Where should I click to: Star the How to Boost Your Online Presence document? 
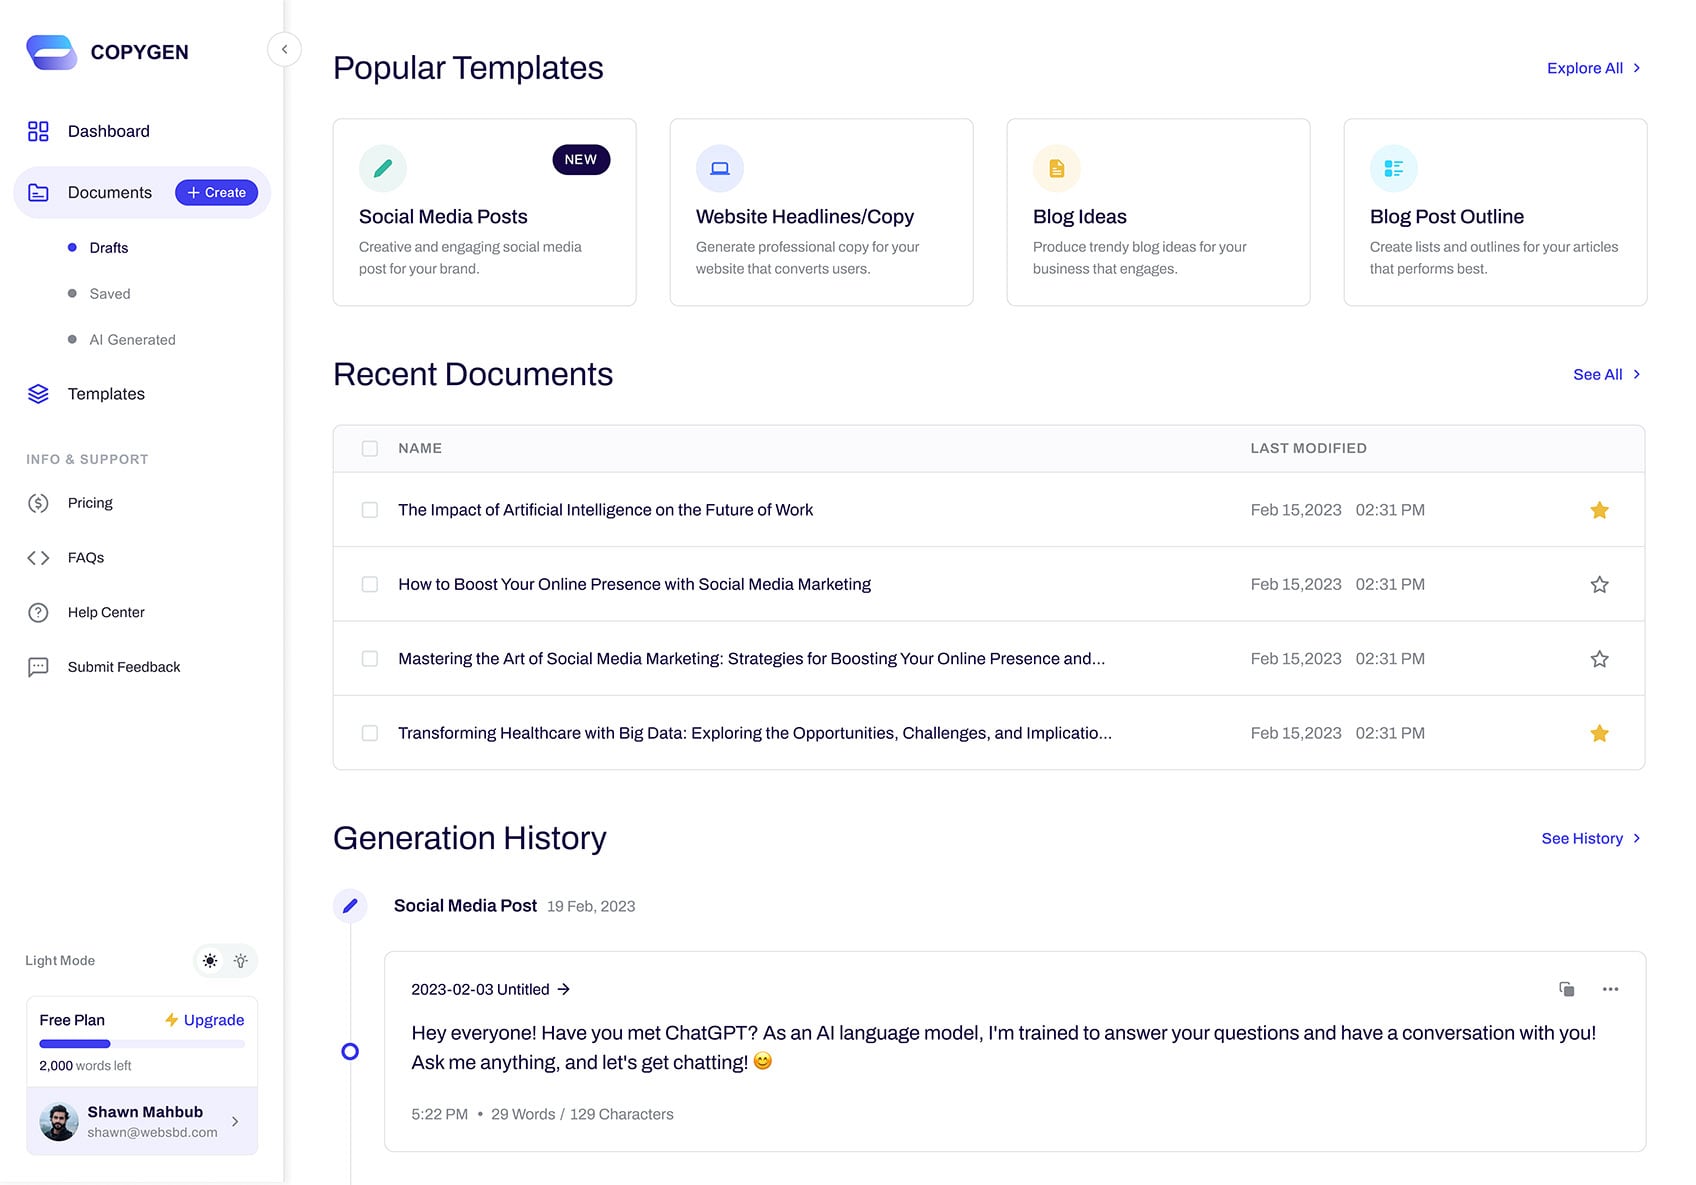(x=1599, y=584)
